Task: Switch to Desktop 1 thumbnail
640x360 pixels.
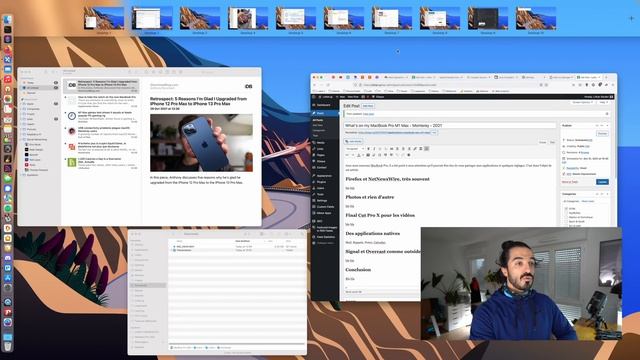Action: point(104,18)
